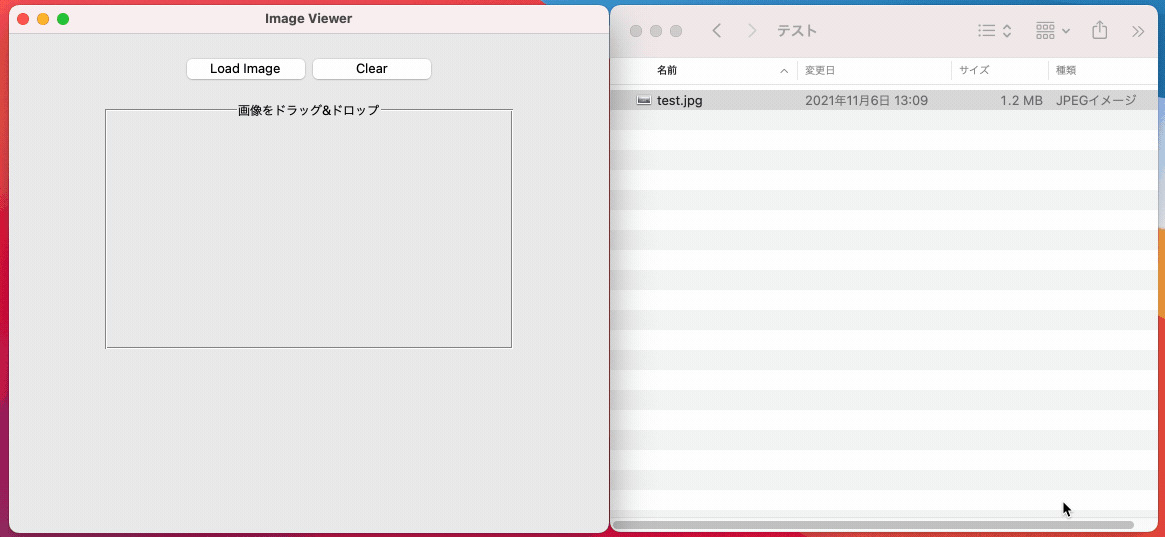
Task: Click the test.jpg file icon
Action: pos(644,100)
